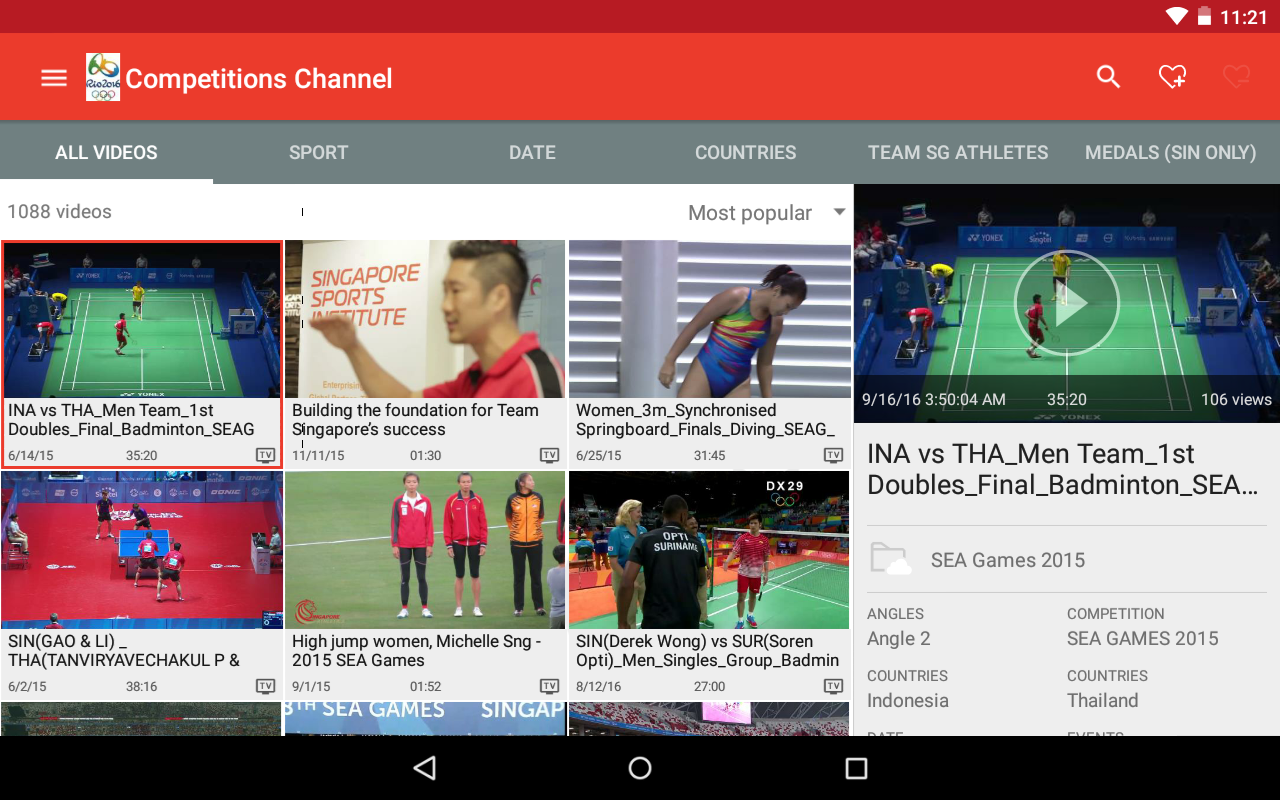1280x800 pixels.
Task: Tap 'Thailand' country value
Action: pyautogui.click(x=1103, y=700)
